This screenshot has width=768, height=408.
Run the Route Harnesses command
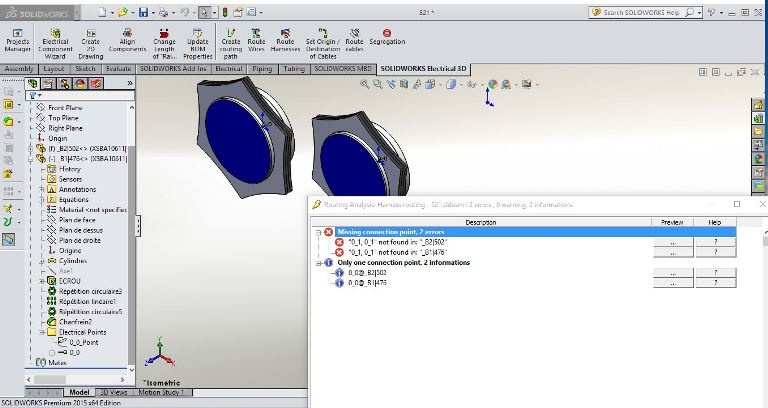[285, 40]
